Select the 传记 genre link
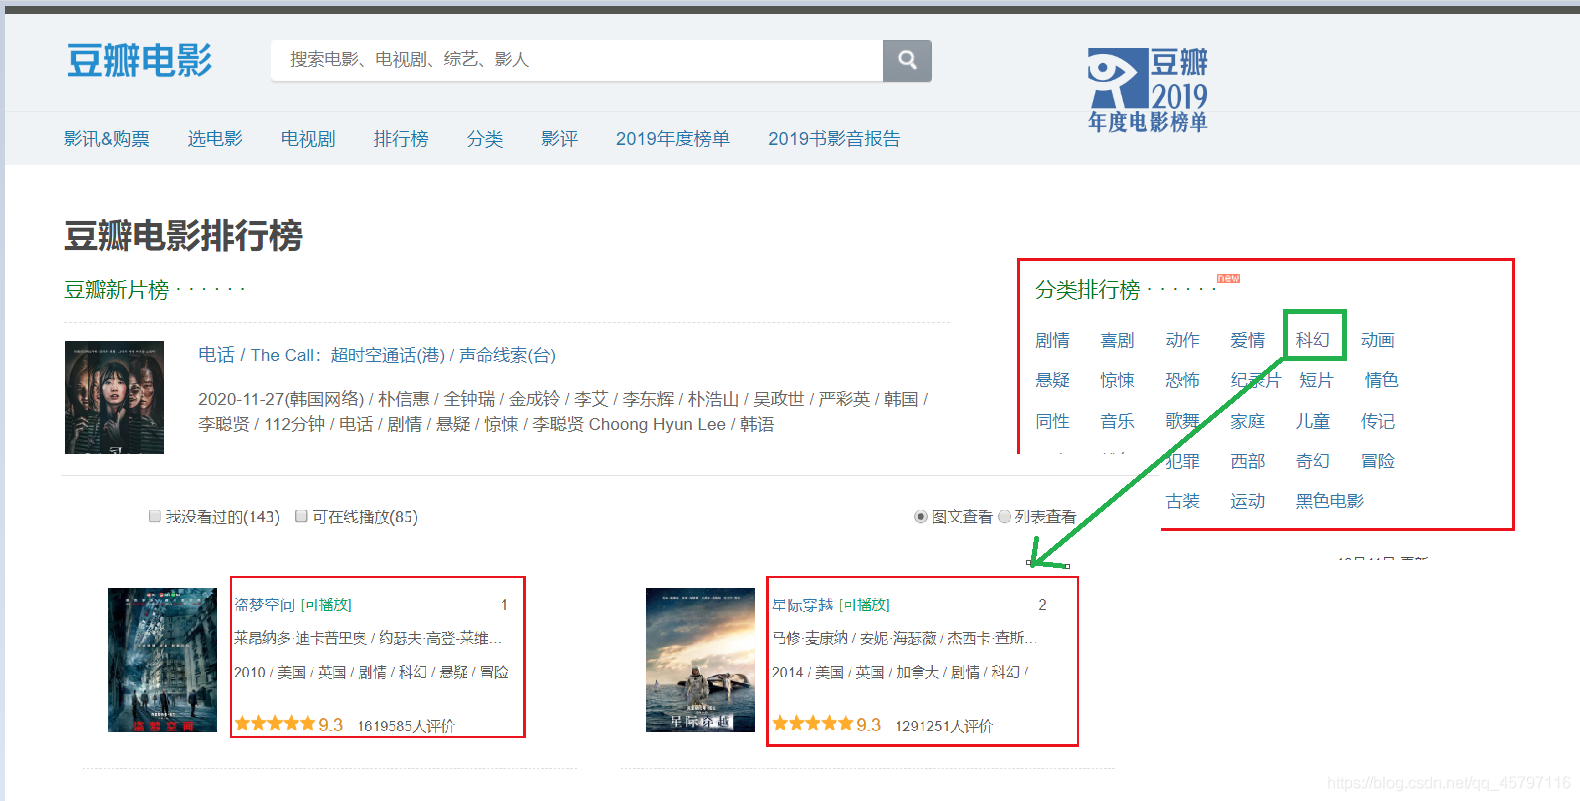This screenshot has height=801, width=1580. point(1377,421)
